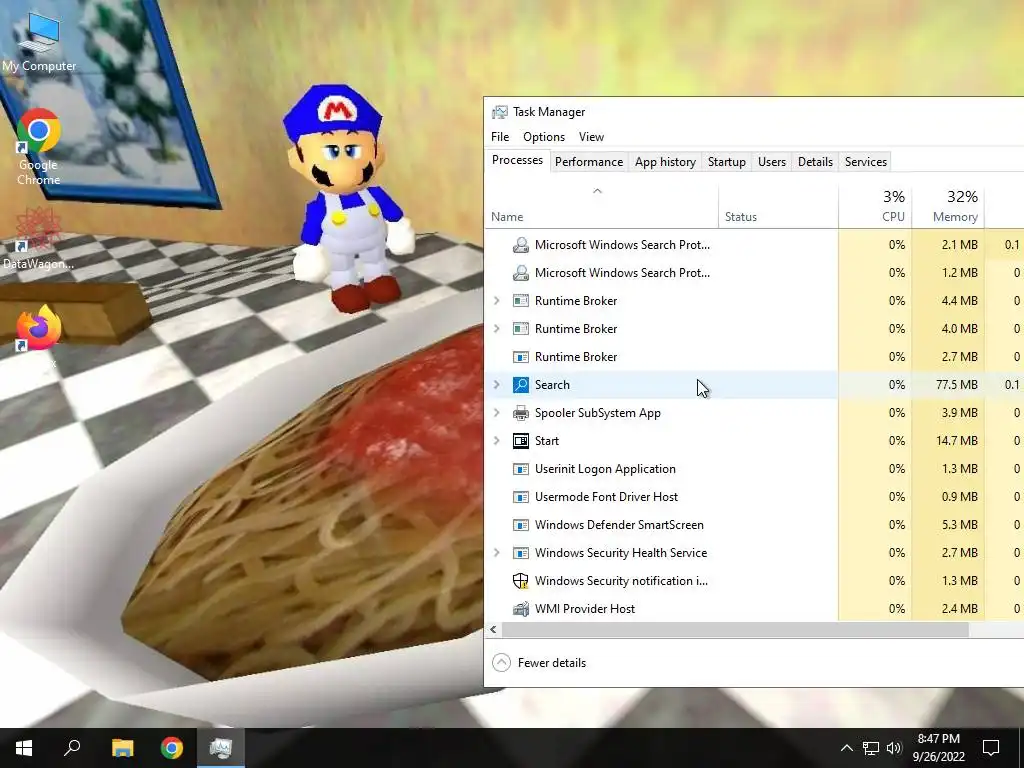Sort by the CPU column header
This screenshot has width=1024, height=768.
(x=875, y=208)
